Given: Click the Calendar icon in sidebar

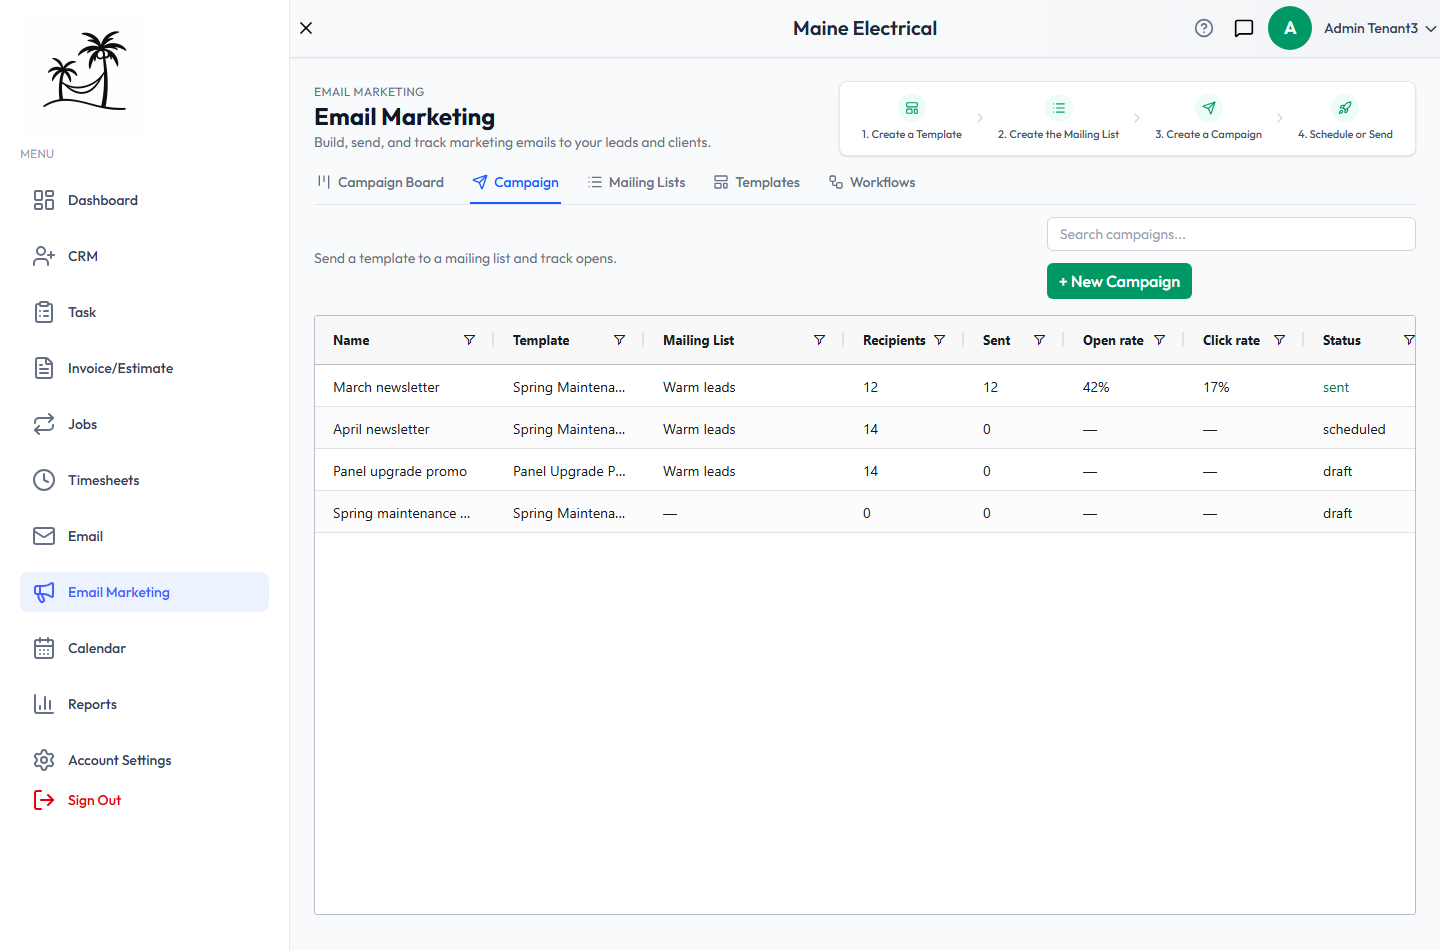Looking at the screenshot, I should pyautogui.click(x=44, y=648).
